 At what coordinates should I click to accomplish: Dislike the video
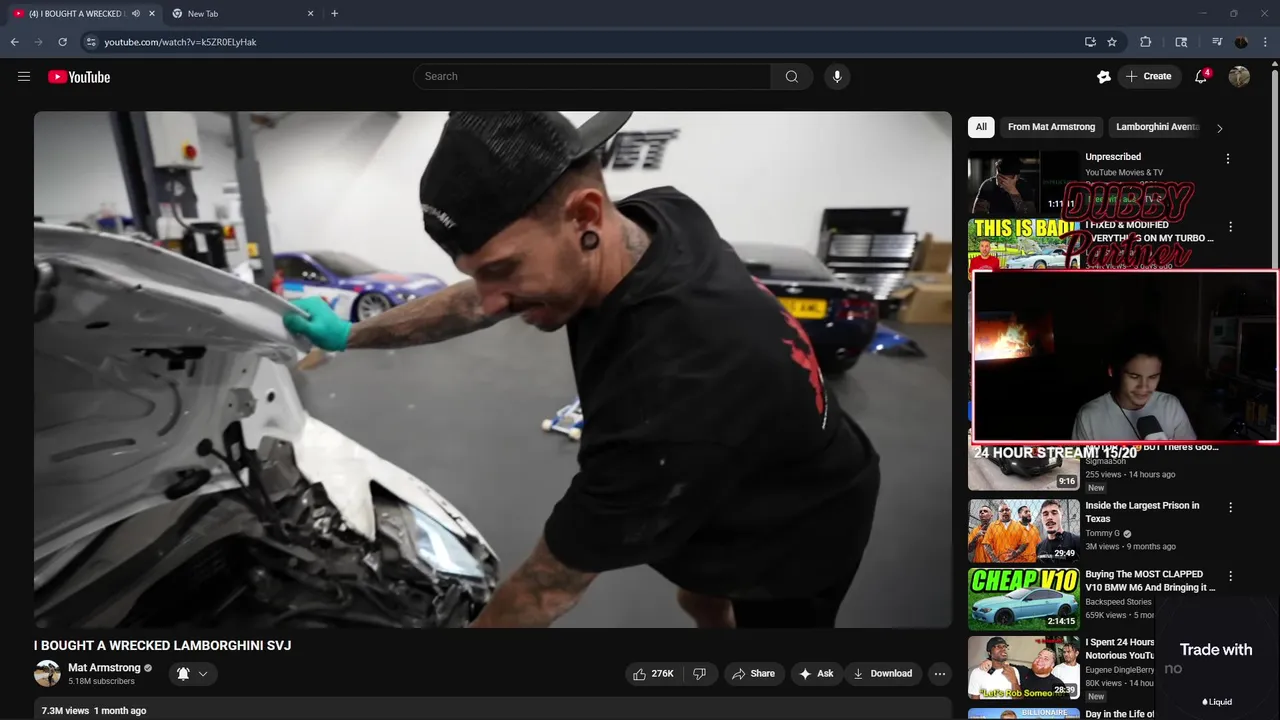[x=700, y=674]
